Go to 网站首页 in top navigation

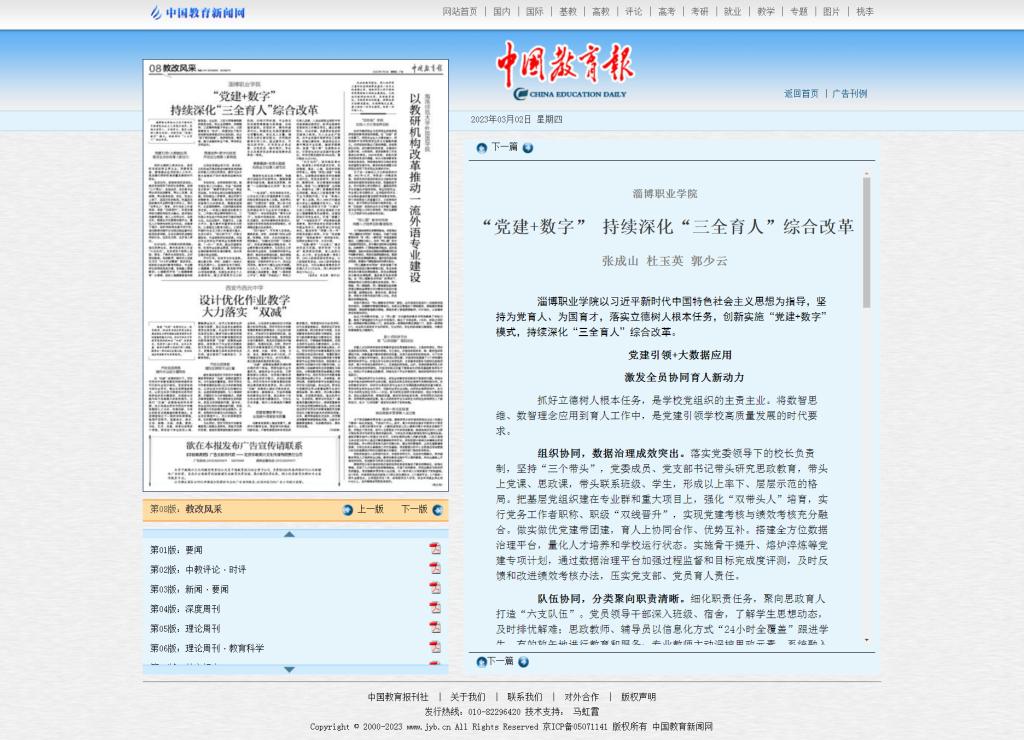(460, 12)
